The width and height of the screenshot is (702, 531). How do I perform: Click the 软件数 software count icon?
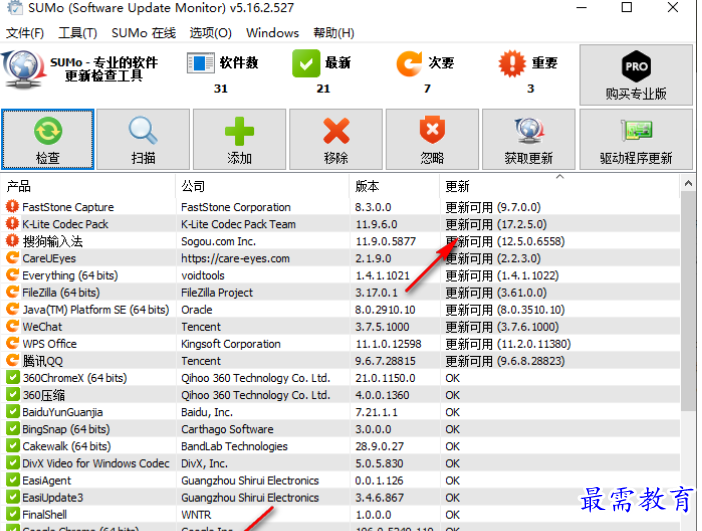pyautogui.click(x=200, y=63)
